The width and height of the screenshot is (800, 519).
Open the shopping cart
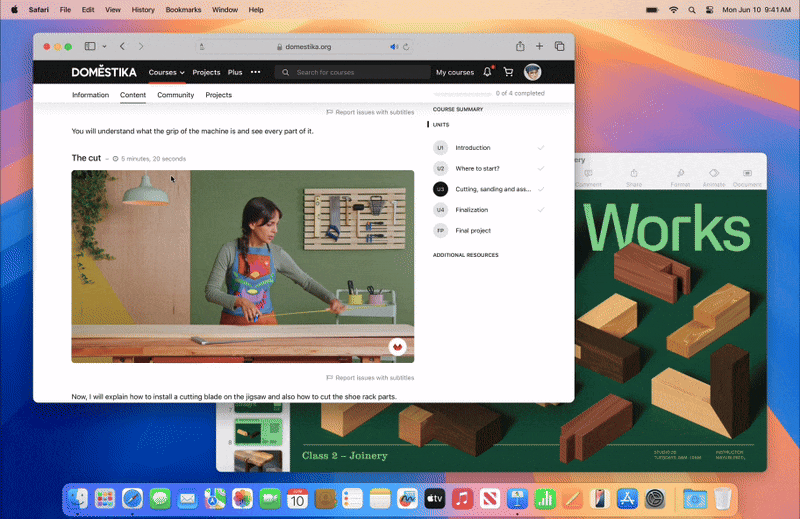[x=508, y=72]
